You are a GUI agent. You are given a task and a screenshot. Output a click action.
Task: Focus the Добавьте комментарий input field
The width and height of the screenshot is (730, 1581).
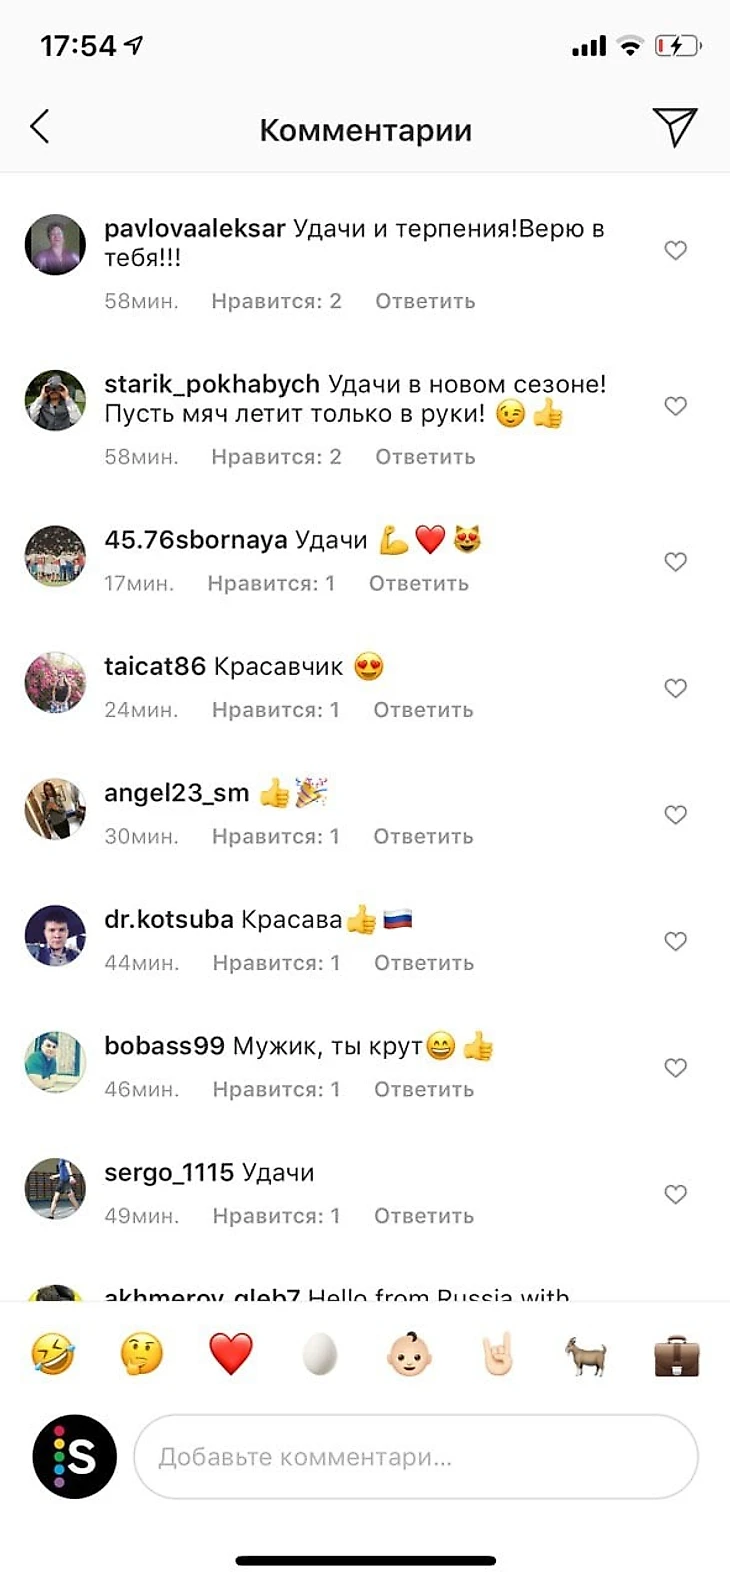(416, 1456)
